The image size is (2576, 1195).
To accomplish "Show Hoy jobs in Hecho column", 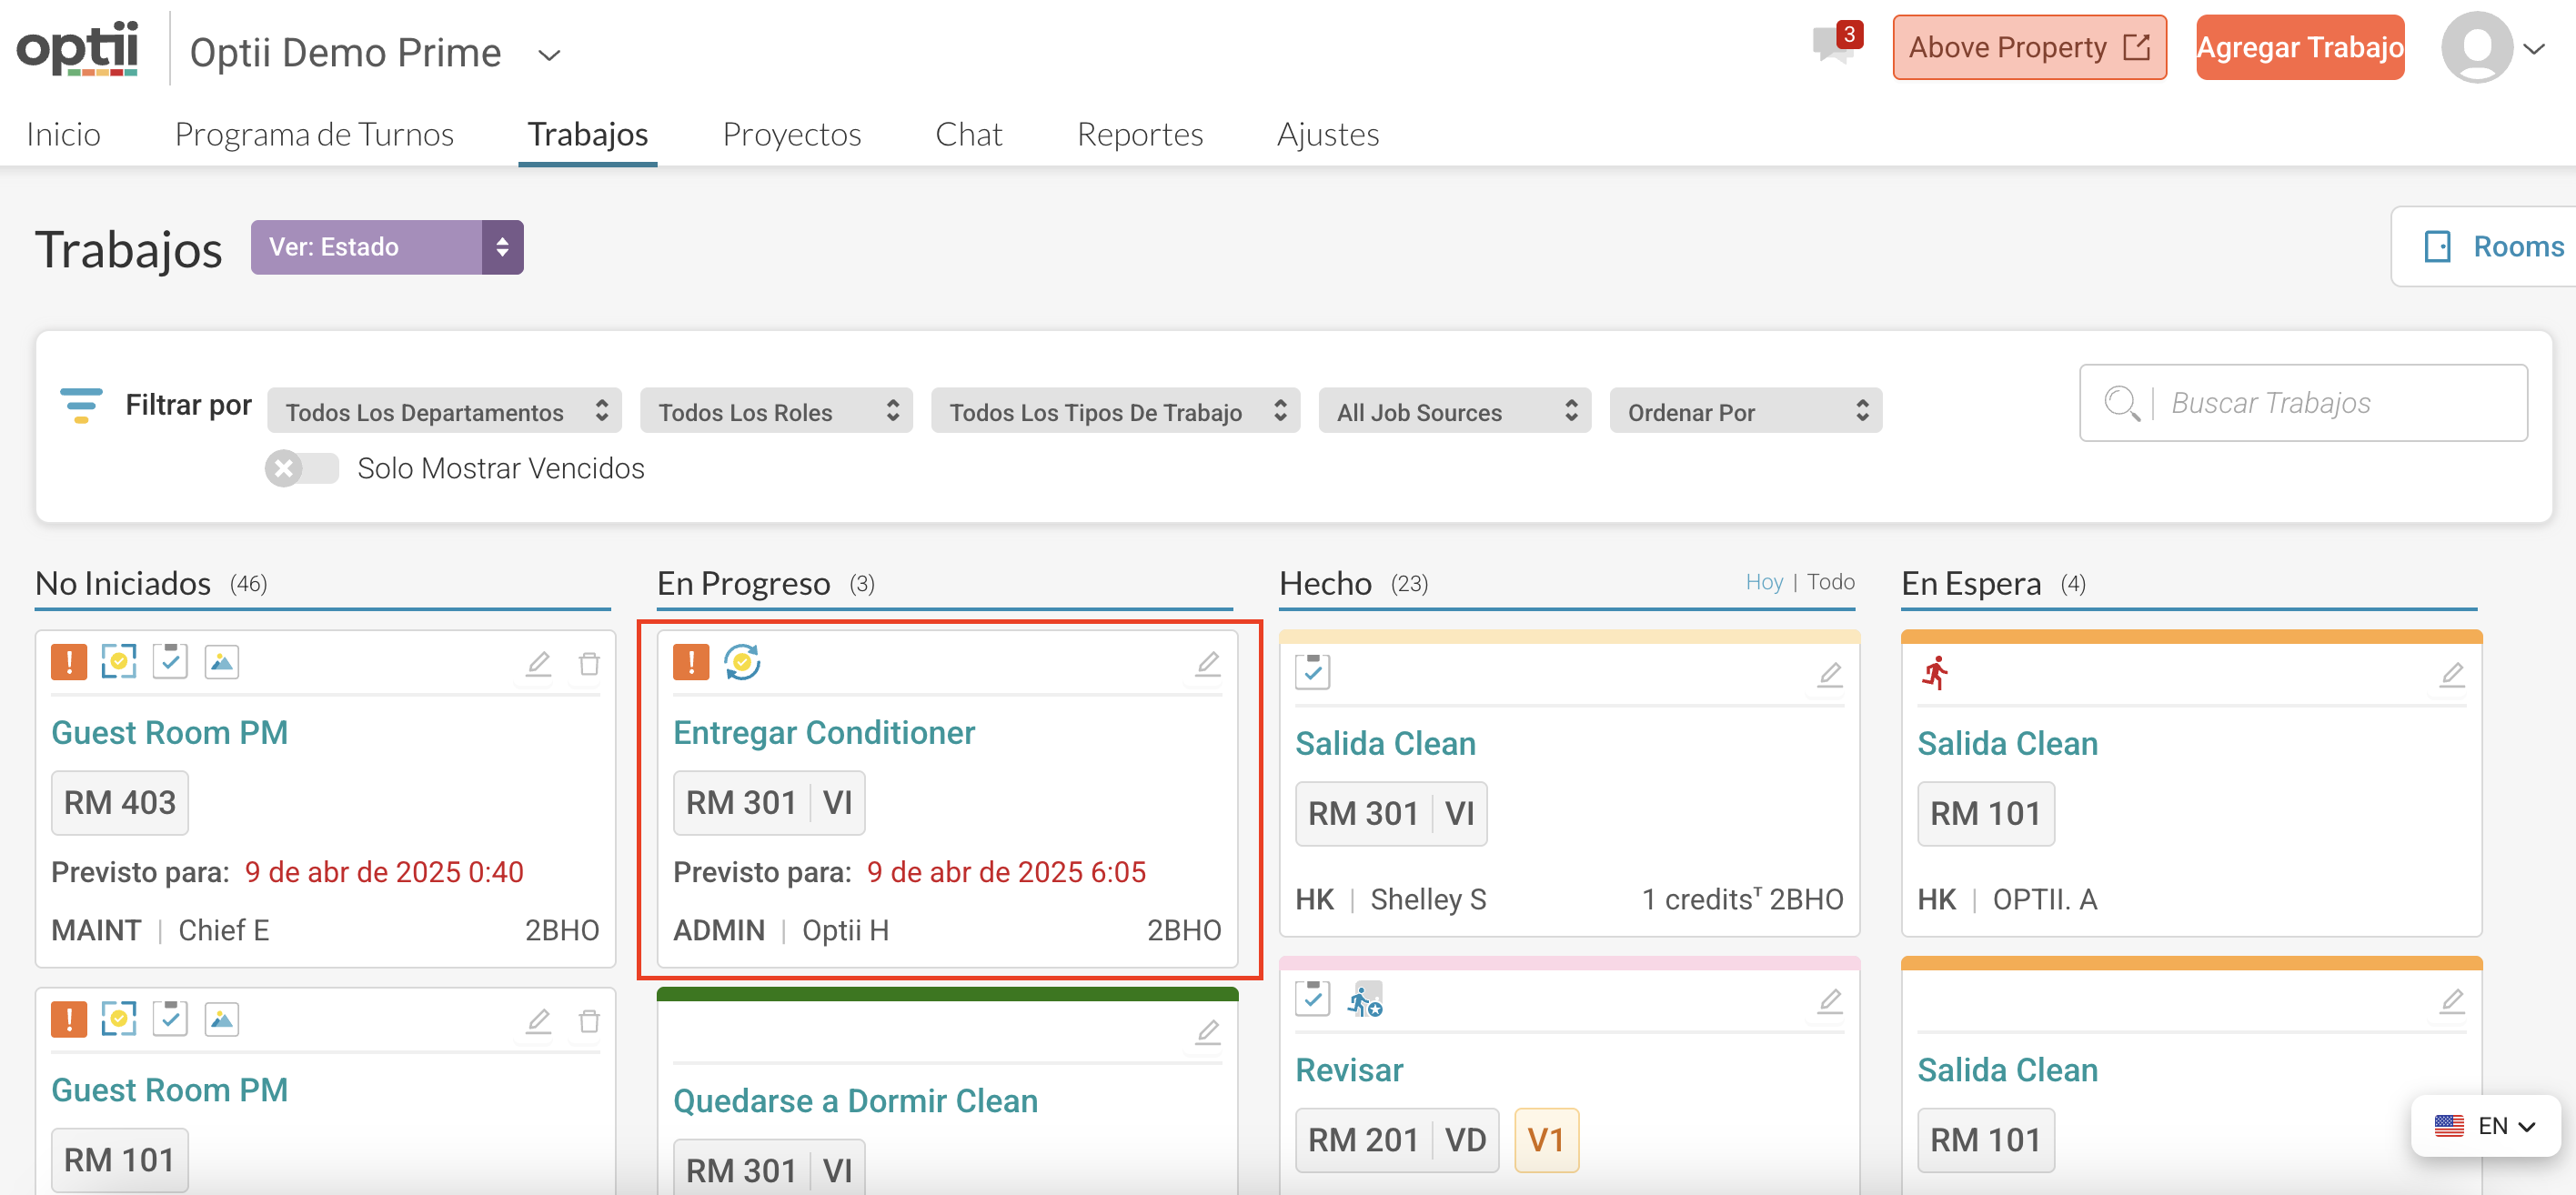I will click(1763, 582).
